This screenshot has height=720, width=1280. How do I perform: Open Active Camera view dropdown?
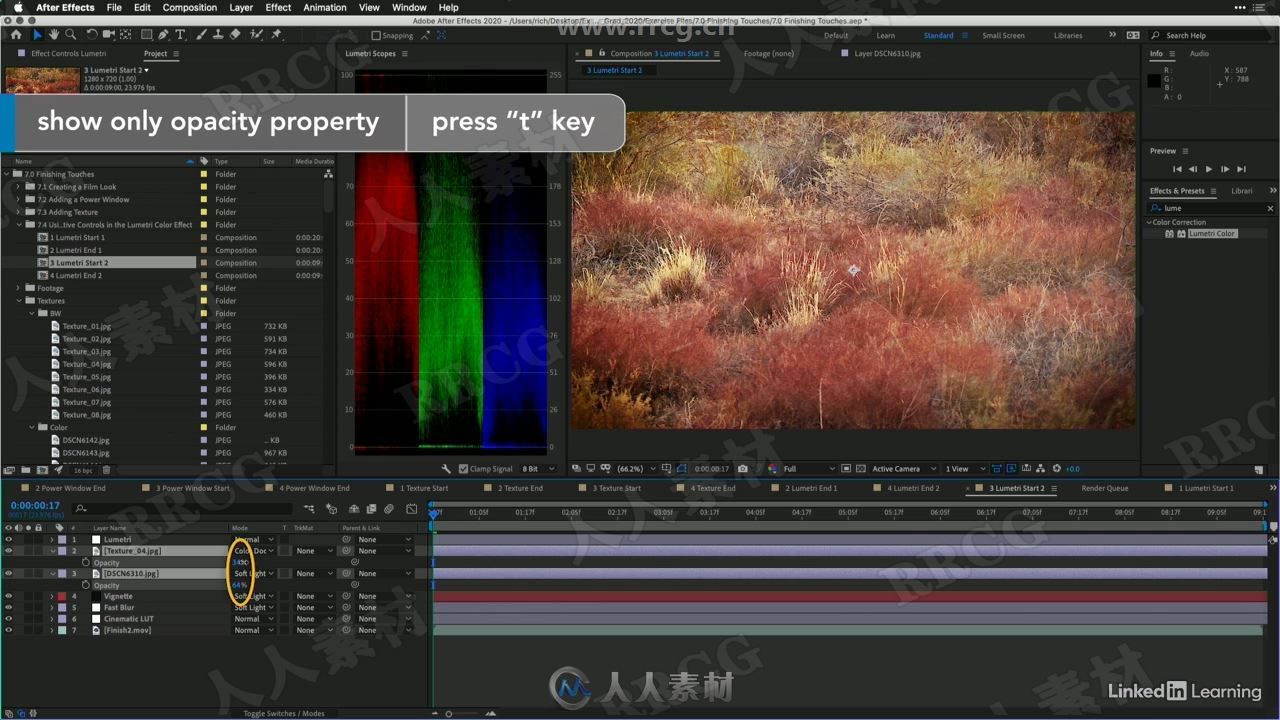point(904,468)
